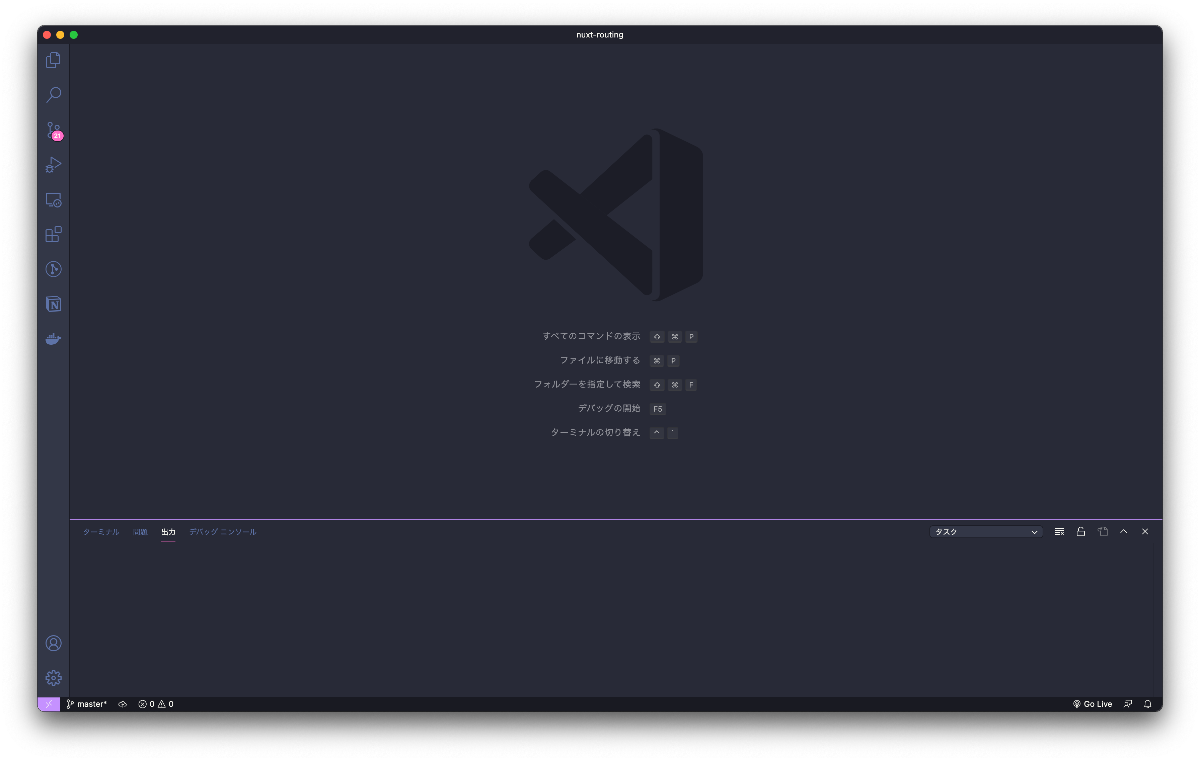The height and width of the screenshot is (761, 1200).
Task: Open Run and Debug view
Action: coord(53,165)
